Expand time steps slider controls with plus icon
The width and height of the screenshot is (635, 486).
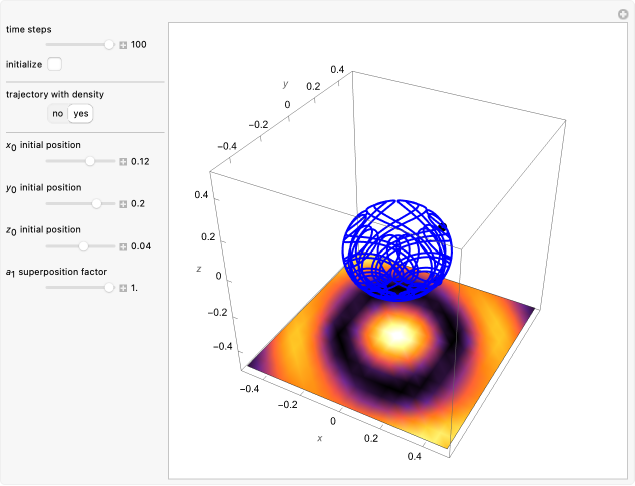[x=123, y=45]
